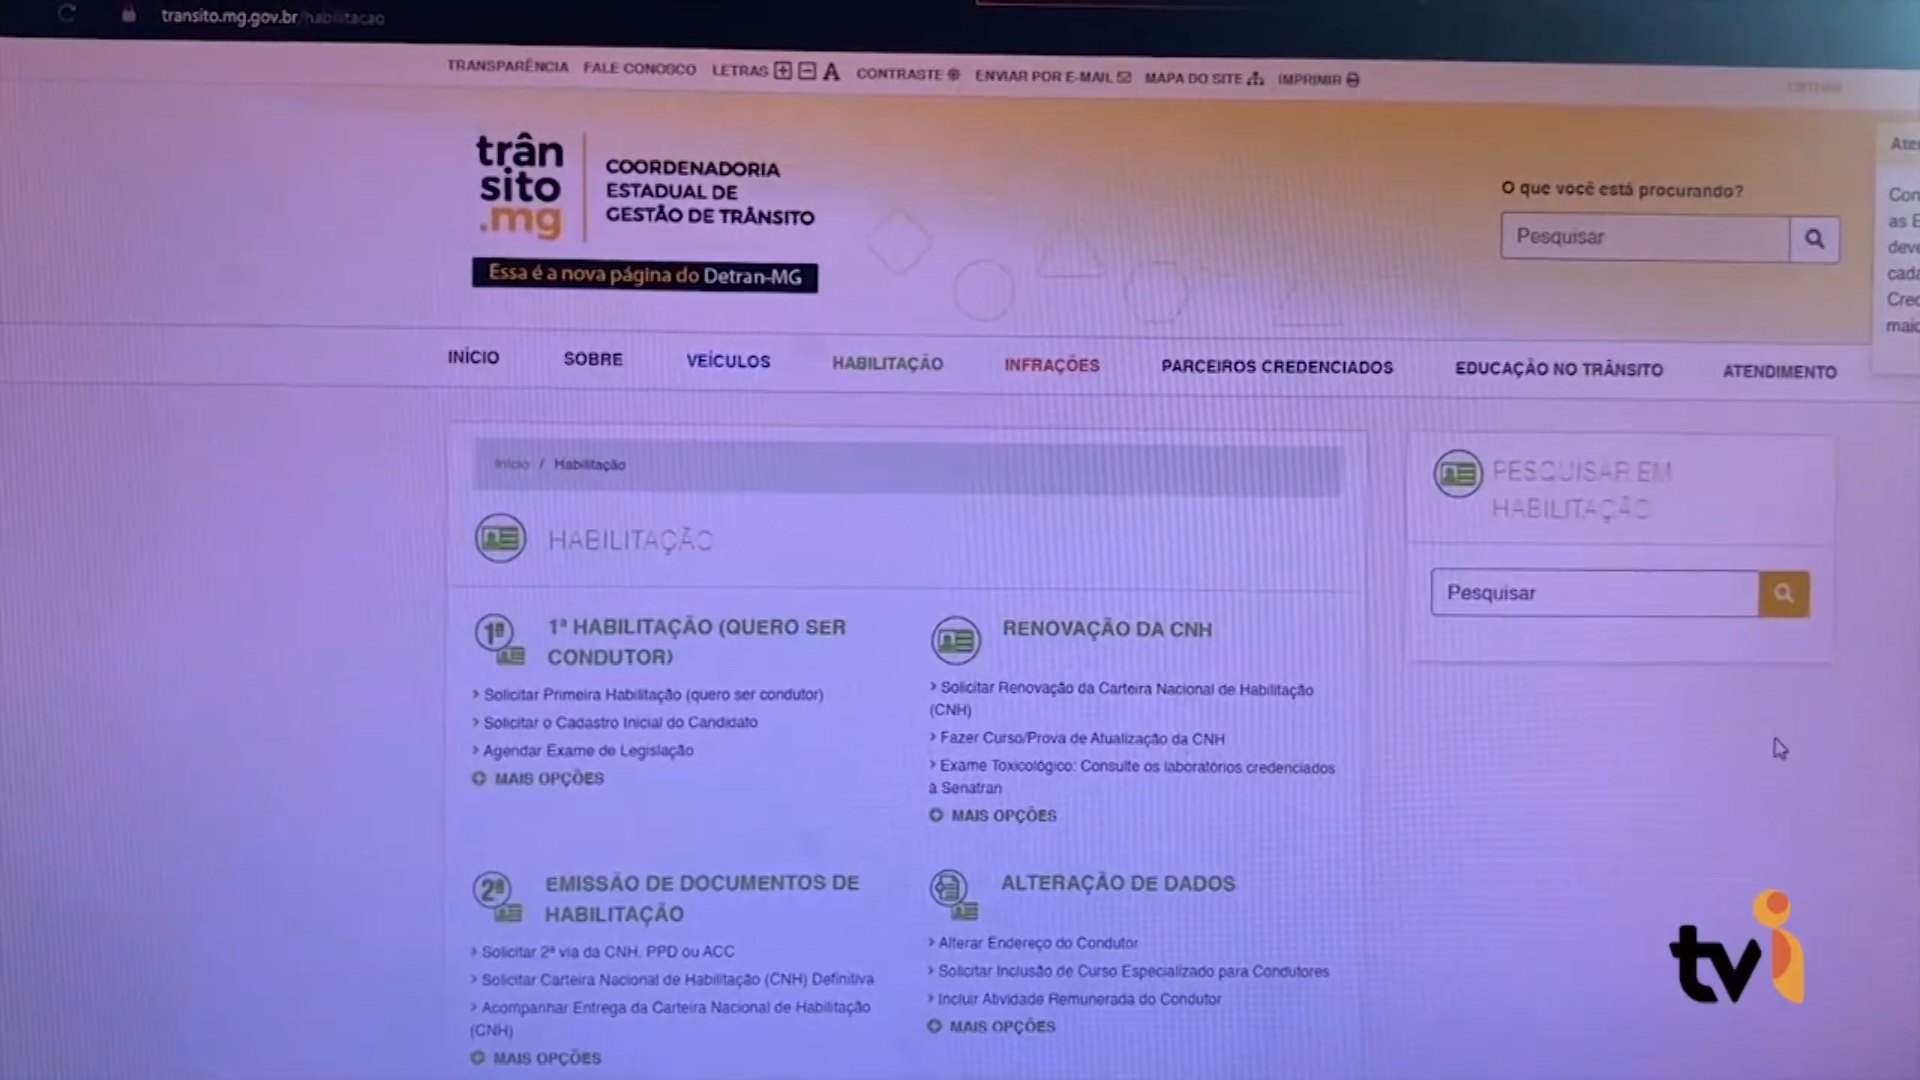Click the Renovação da CNH card icon

coord(955,641)
